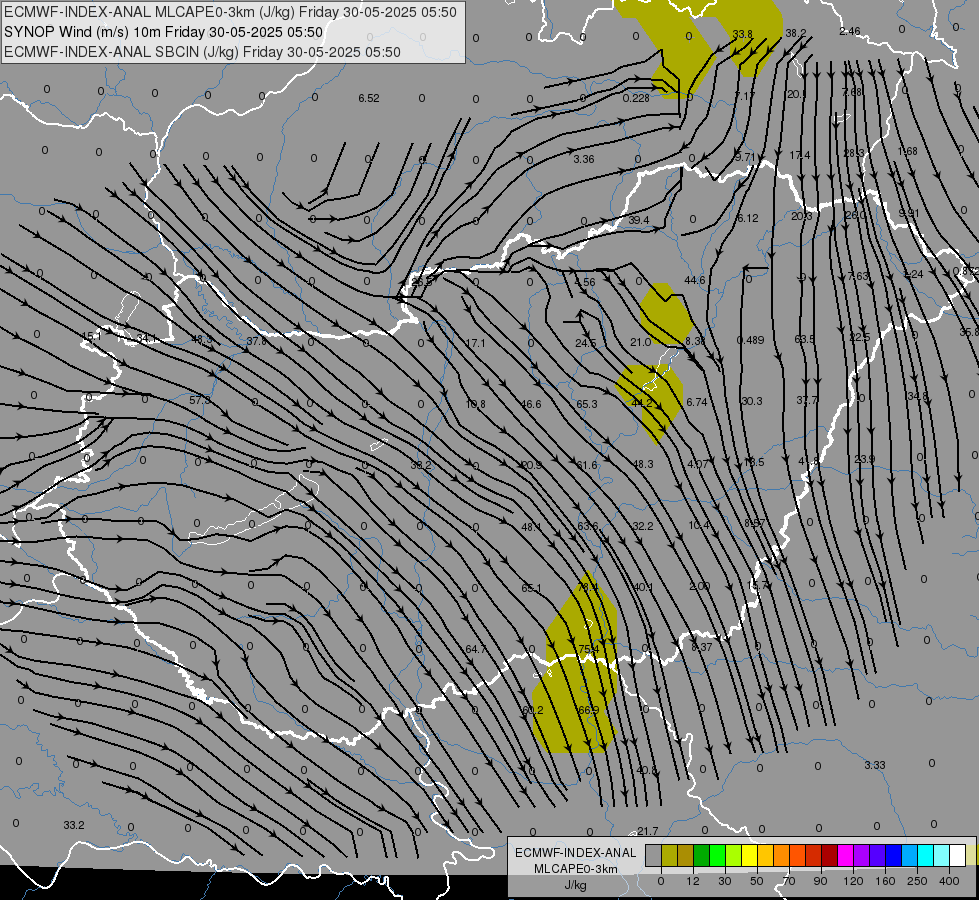Click legend tick value 250

(x=917, y=881)
